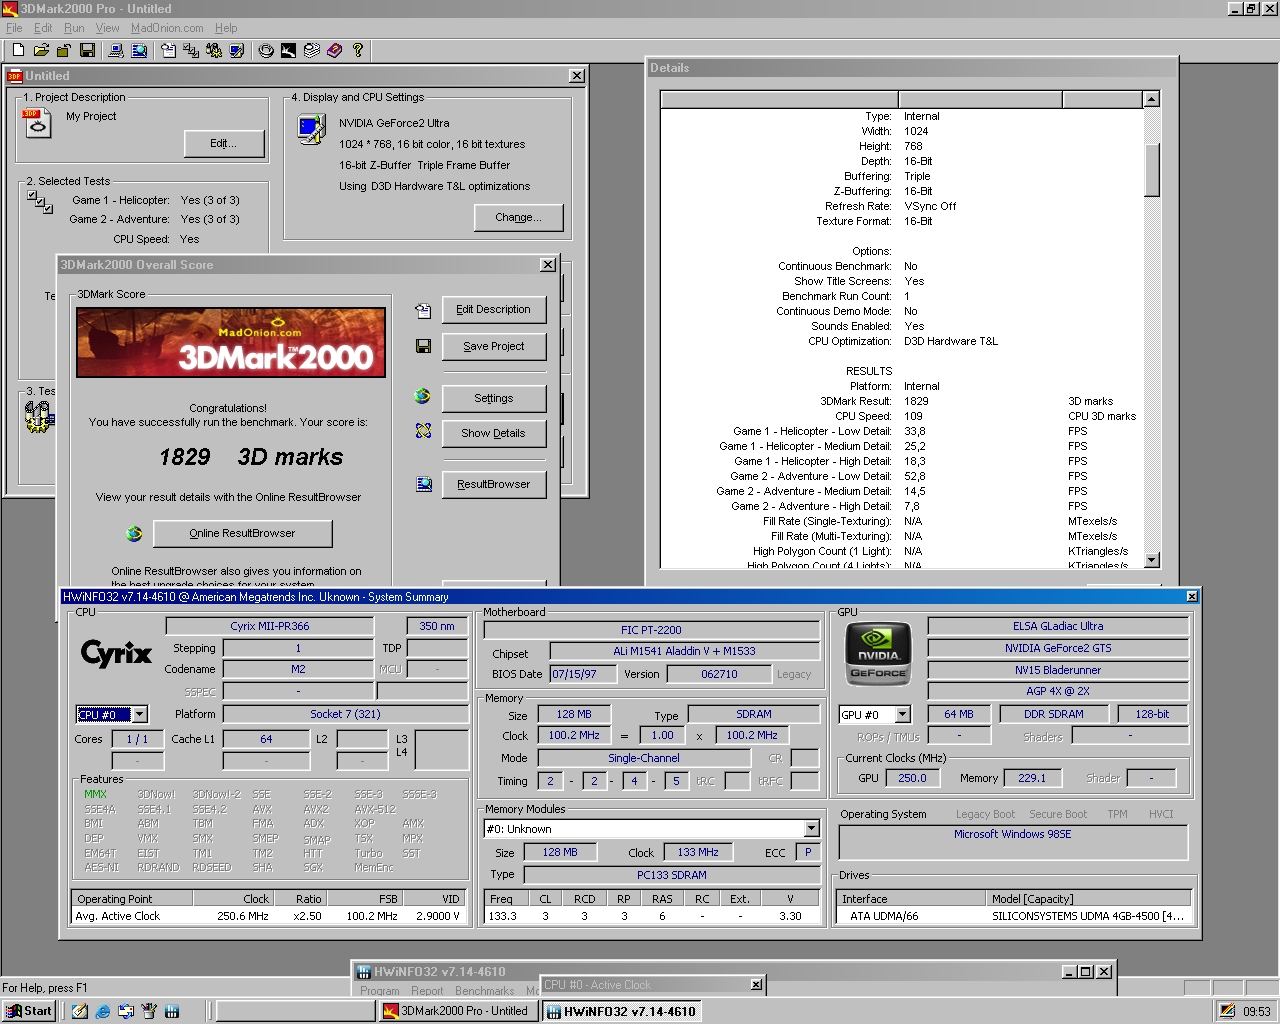This screenshot has width=1280, height=1024.
Task: Click the FIC PT-2200 motherboard field
Action: pos(651,630)
